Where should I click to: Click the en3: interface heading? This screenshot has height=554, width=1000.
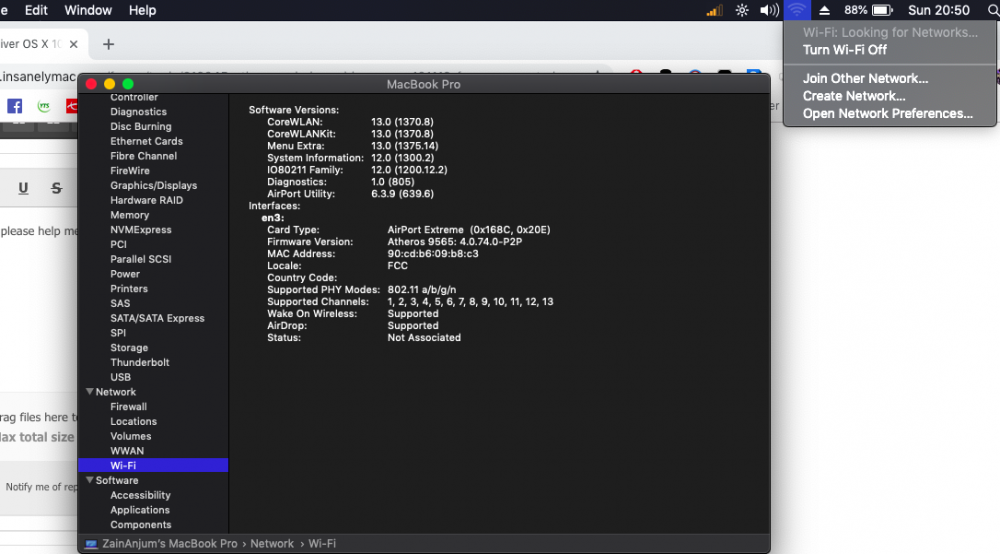pyautogui.click(x=273, y=218)
